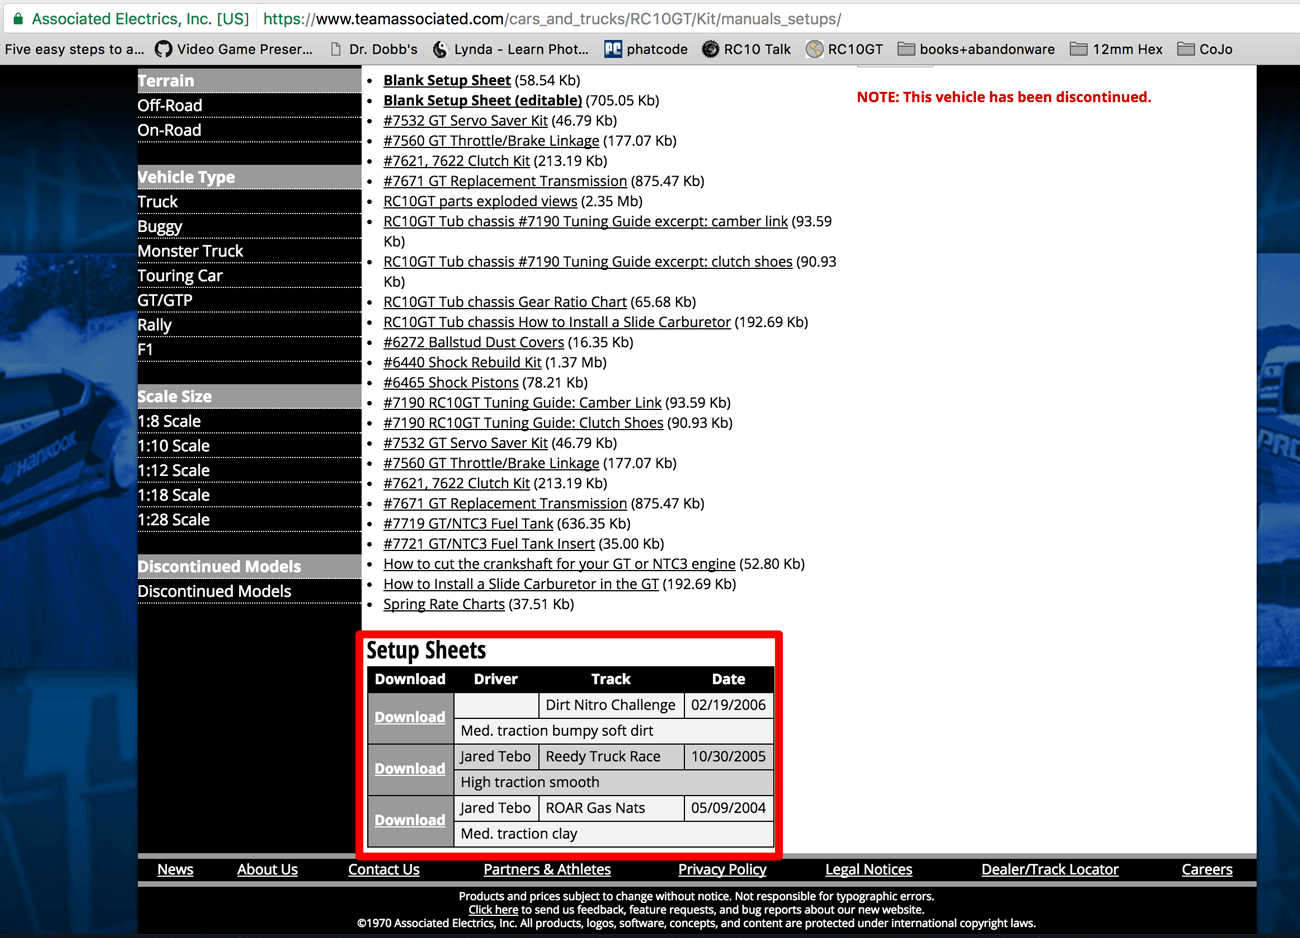Choose the Rally vehicle type

155,324
